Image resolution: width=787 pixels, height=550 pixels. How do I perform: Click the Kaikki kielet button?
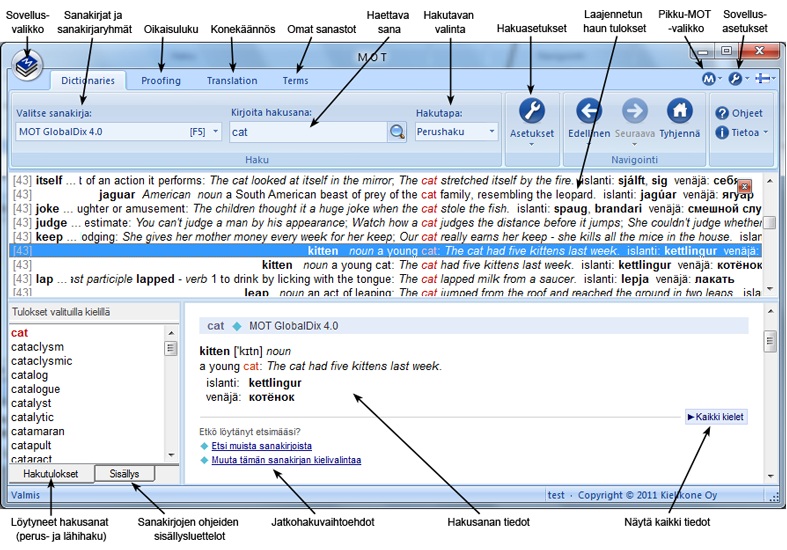pos(716,417)
